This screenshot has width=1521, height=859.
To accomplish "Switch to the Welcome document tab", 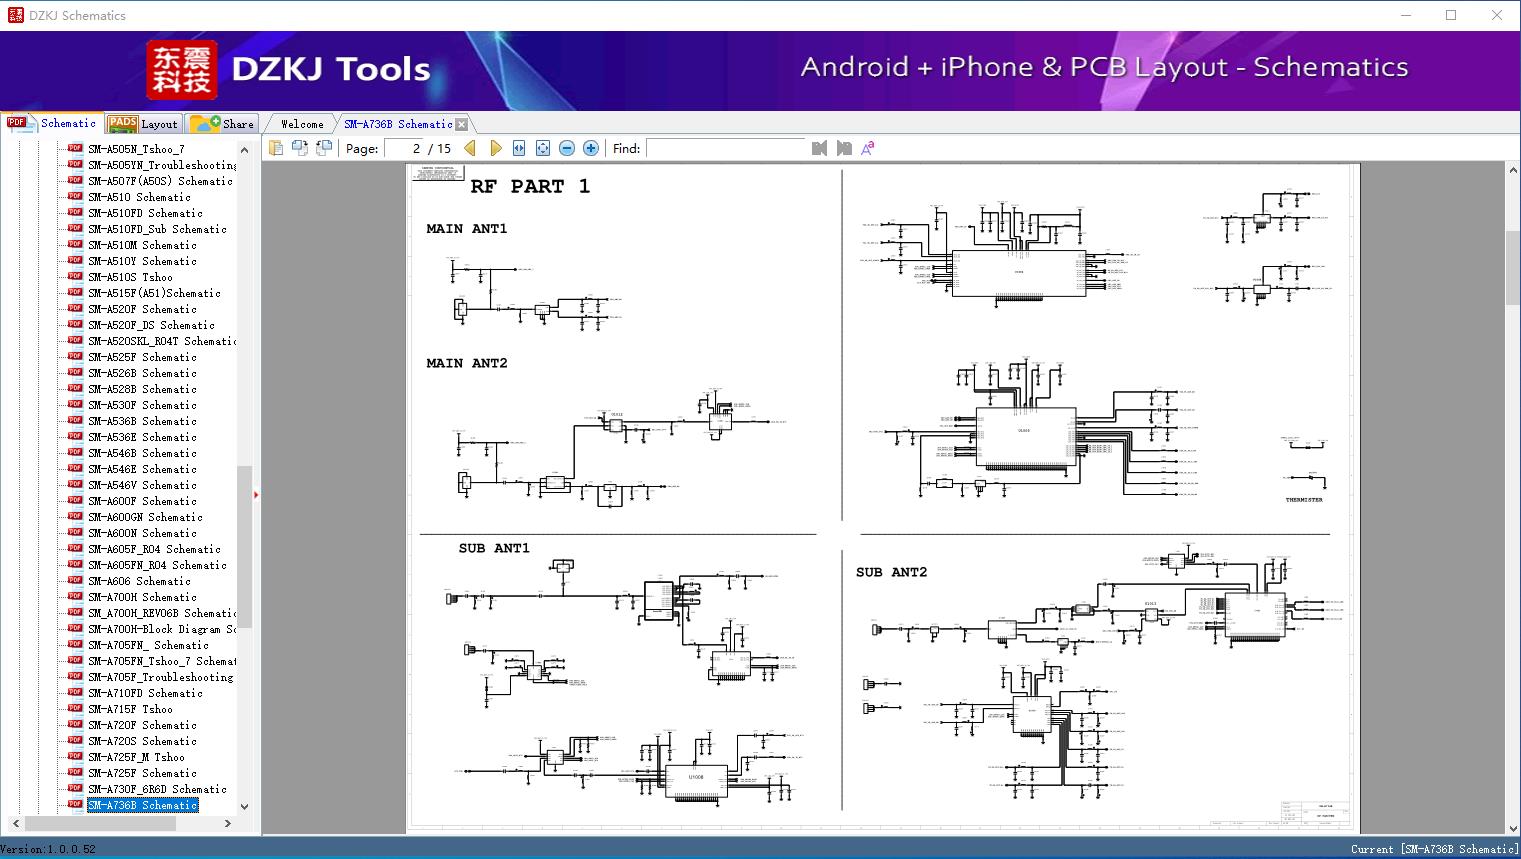I will point(302,124).
